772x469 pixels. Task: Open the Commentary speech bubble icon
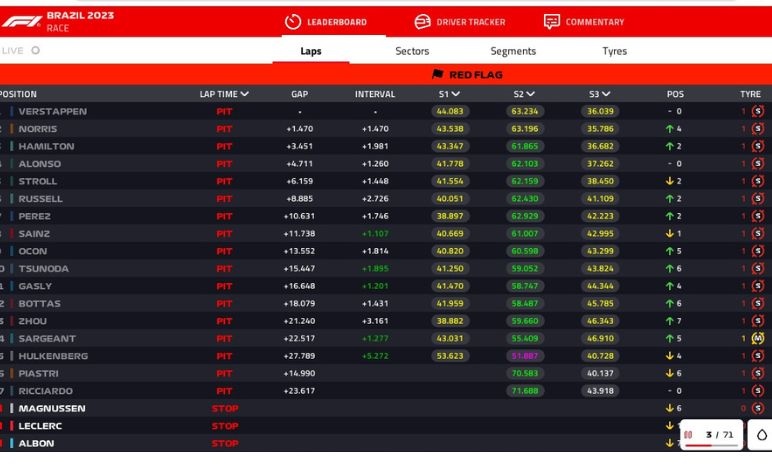point(552,22)
